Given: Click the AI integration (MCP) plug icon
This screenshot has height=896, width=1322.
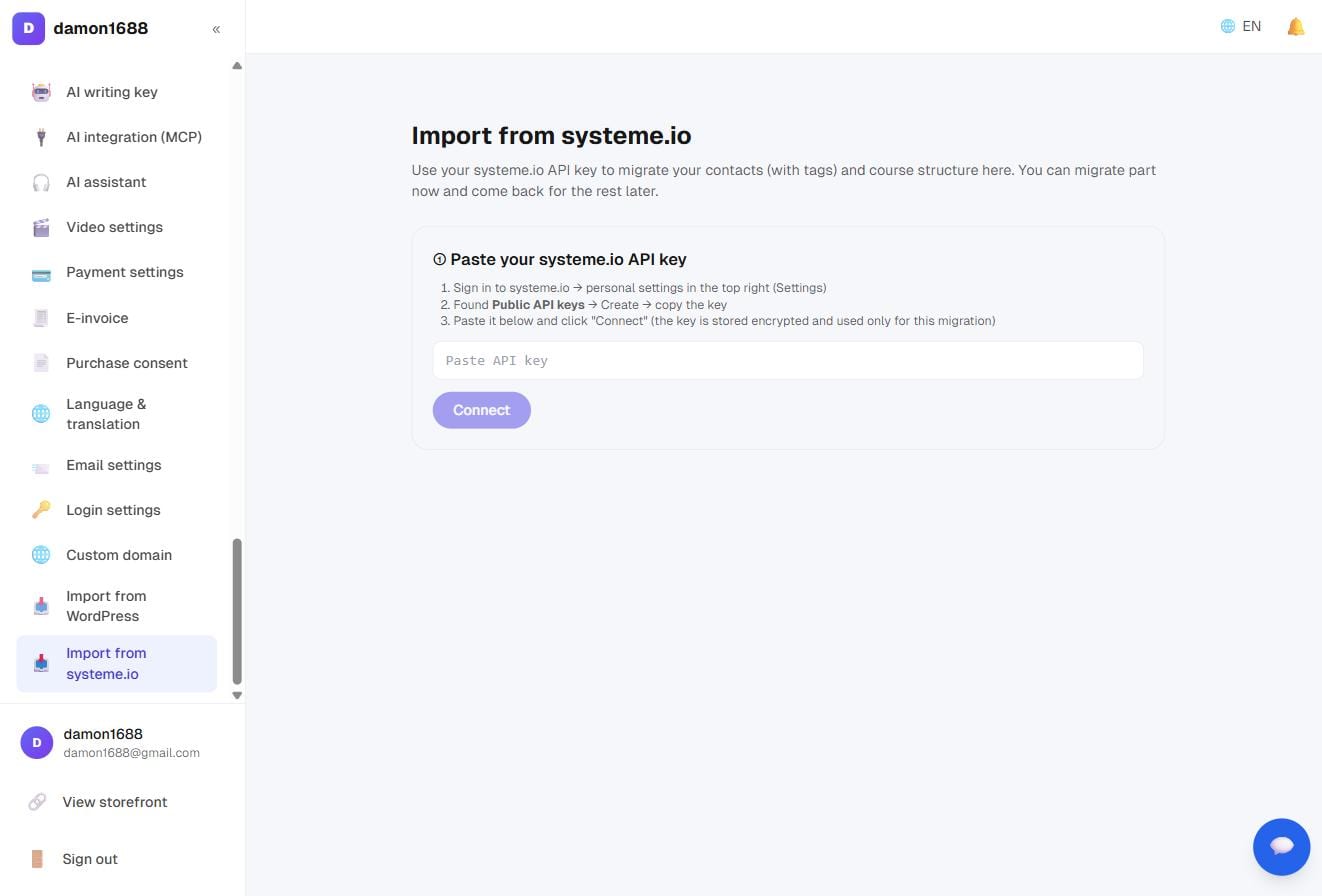Looking at the screenshot, I should pyautogui.click(x=41, y=137).
